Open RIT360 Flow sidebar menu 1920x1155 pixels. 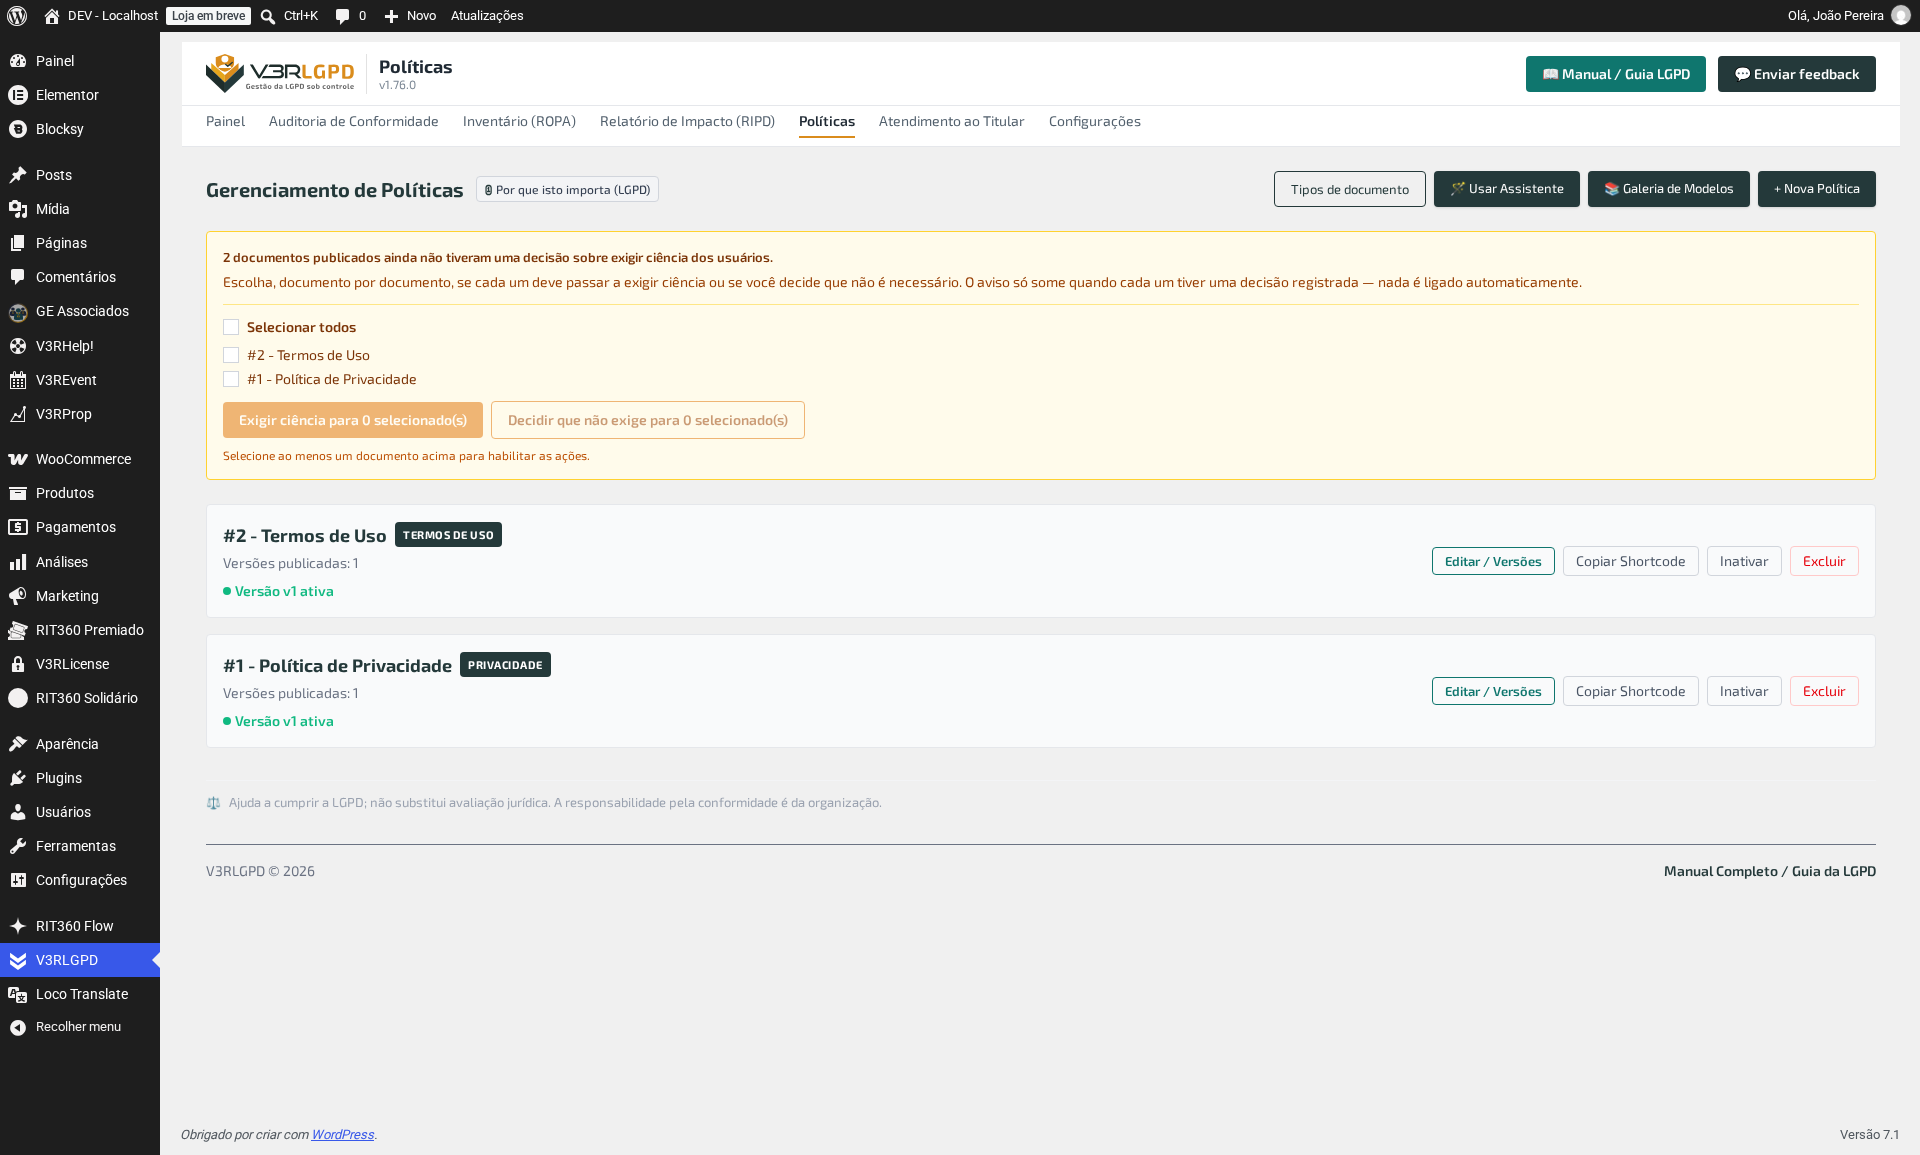tap(80, 926)
